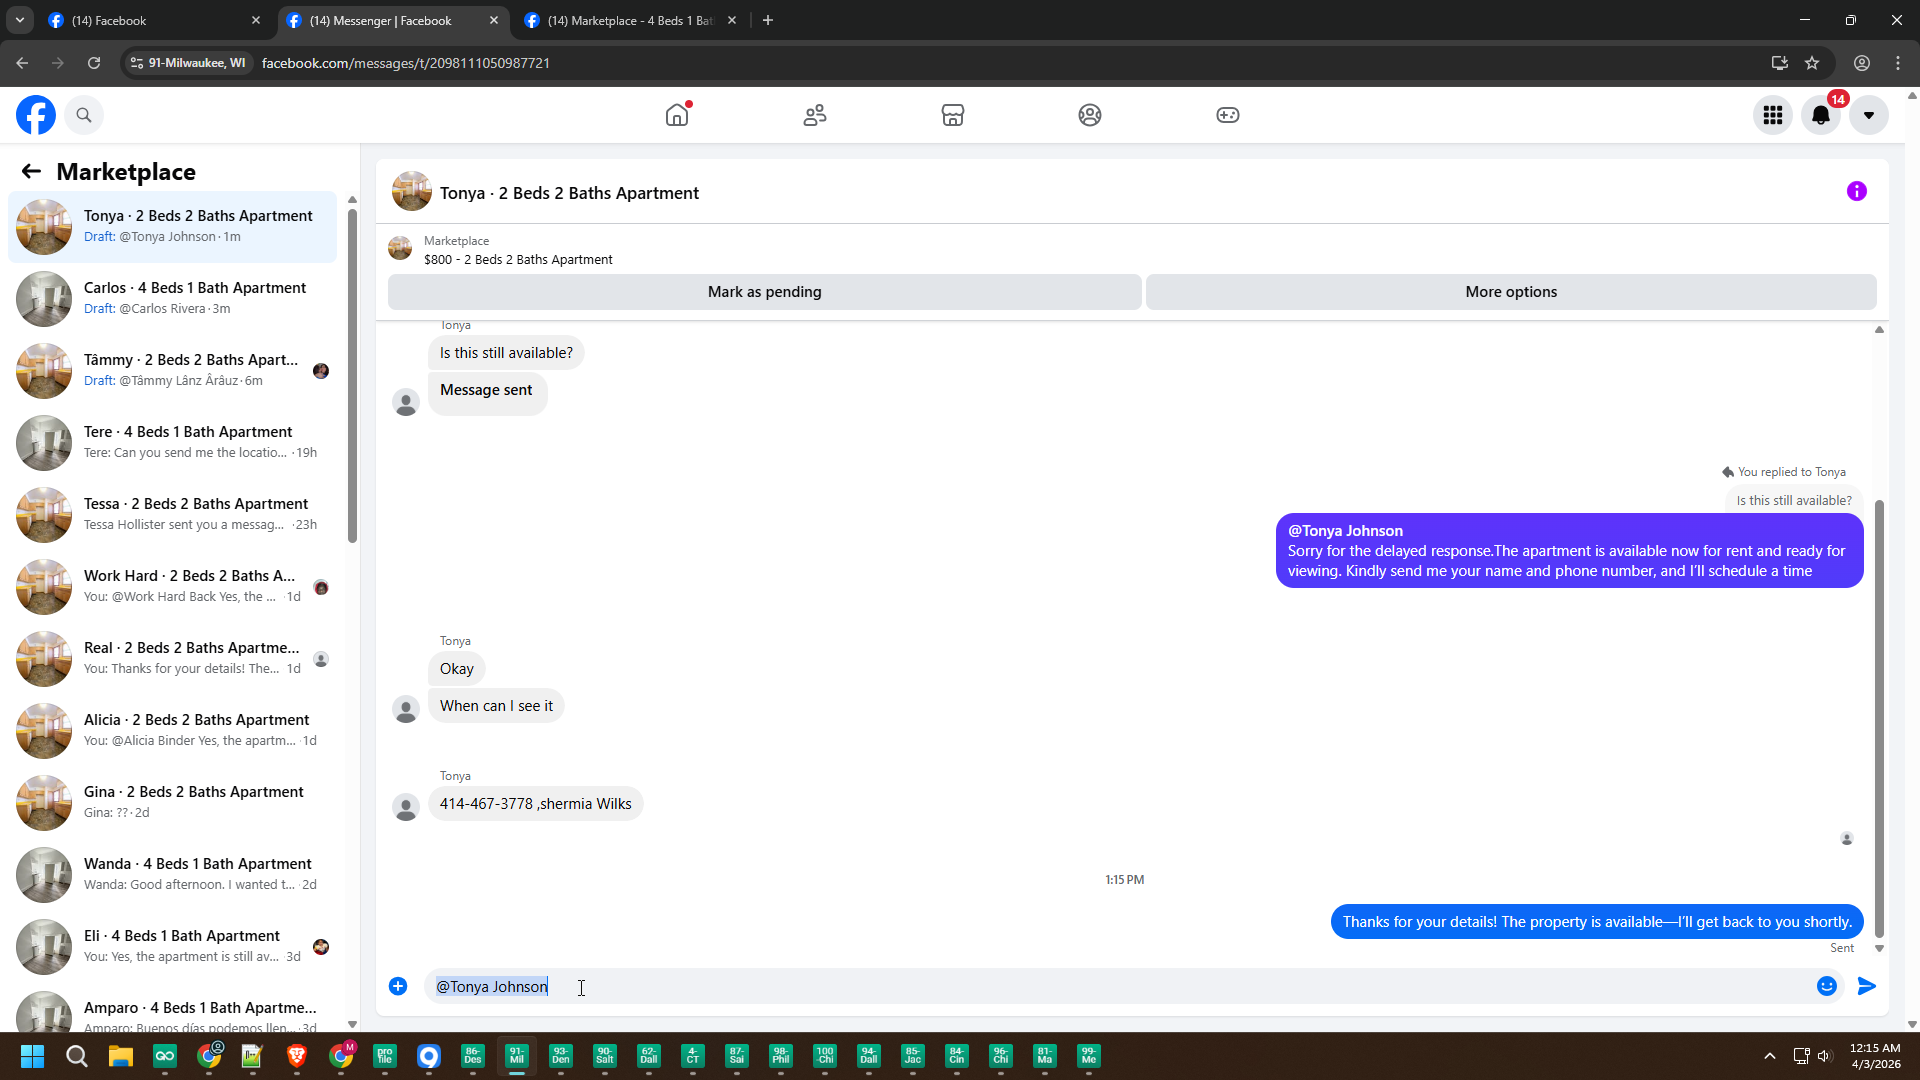This screenshot has height=1080, width=1920.
Task: Open the volume control in system tray
Action: point(1825,1056)
